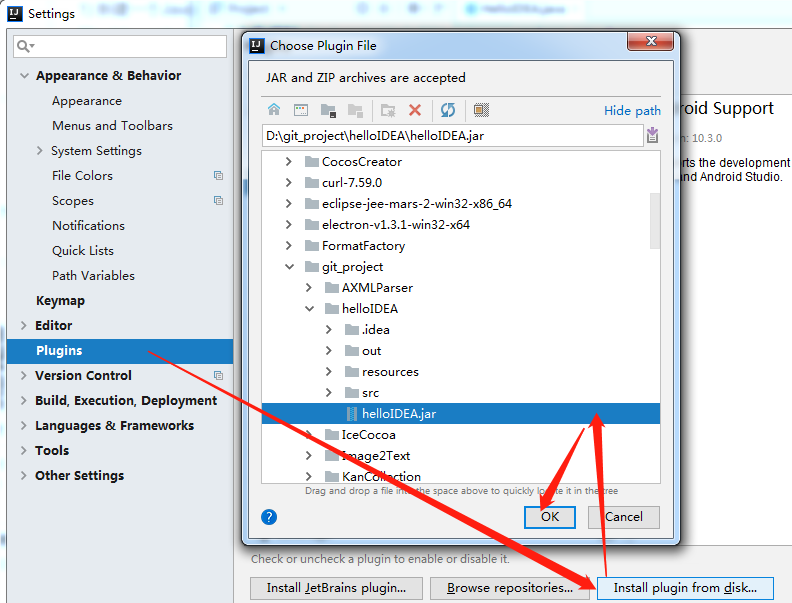Expand .idea folder arrow
The height and width of the screenshot is (603, 792).
point(329,329)
